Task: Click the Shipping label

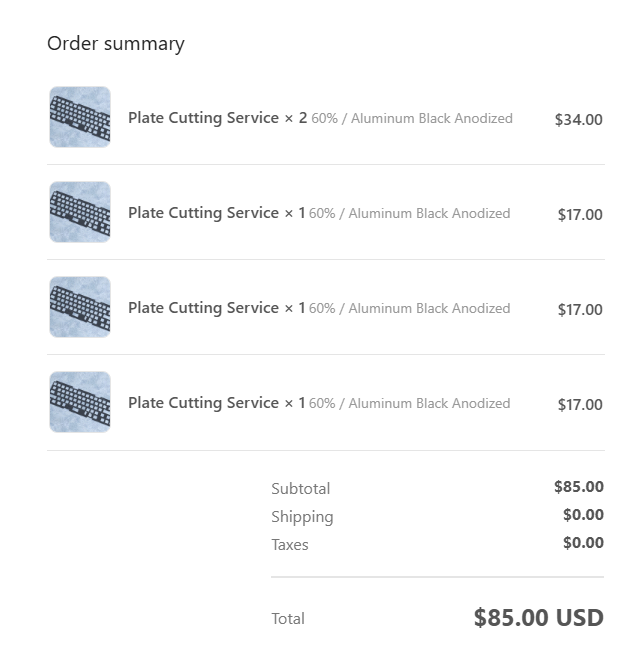Action: click(x=302, y=517)
